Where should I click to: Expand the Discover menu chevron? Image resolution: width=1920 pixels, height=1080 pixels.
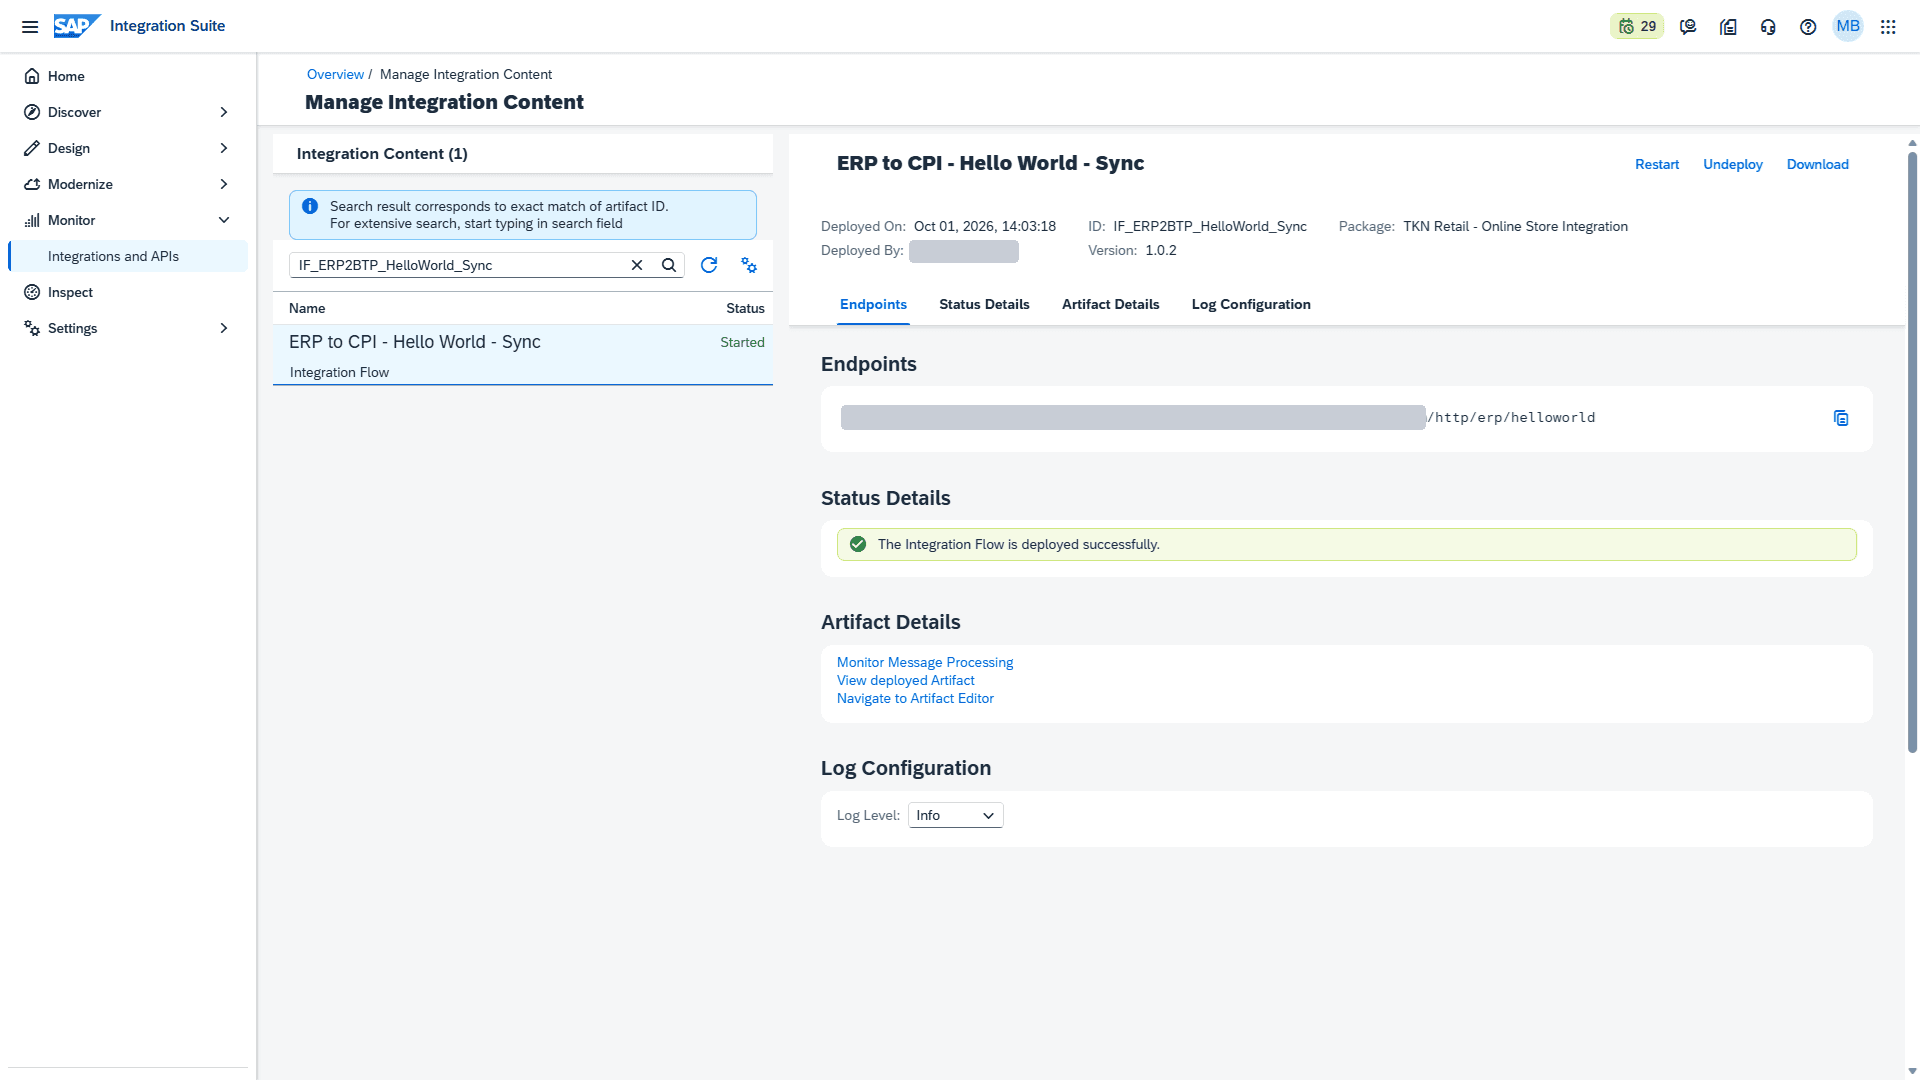pos(224,112)
